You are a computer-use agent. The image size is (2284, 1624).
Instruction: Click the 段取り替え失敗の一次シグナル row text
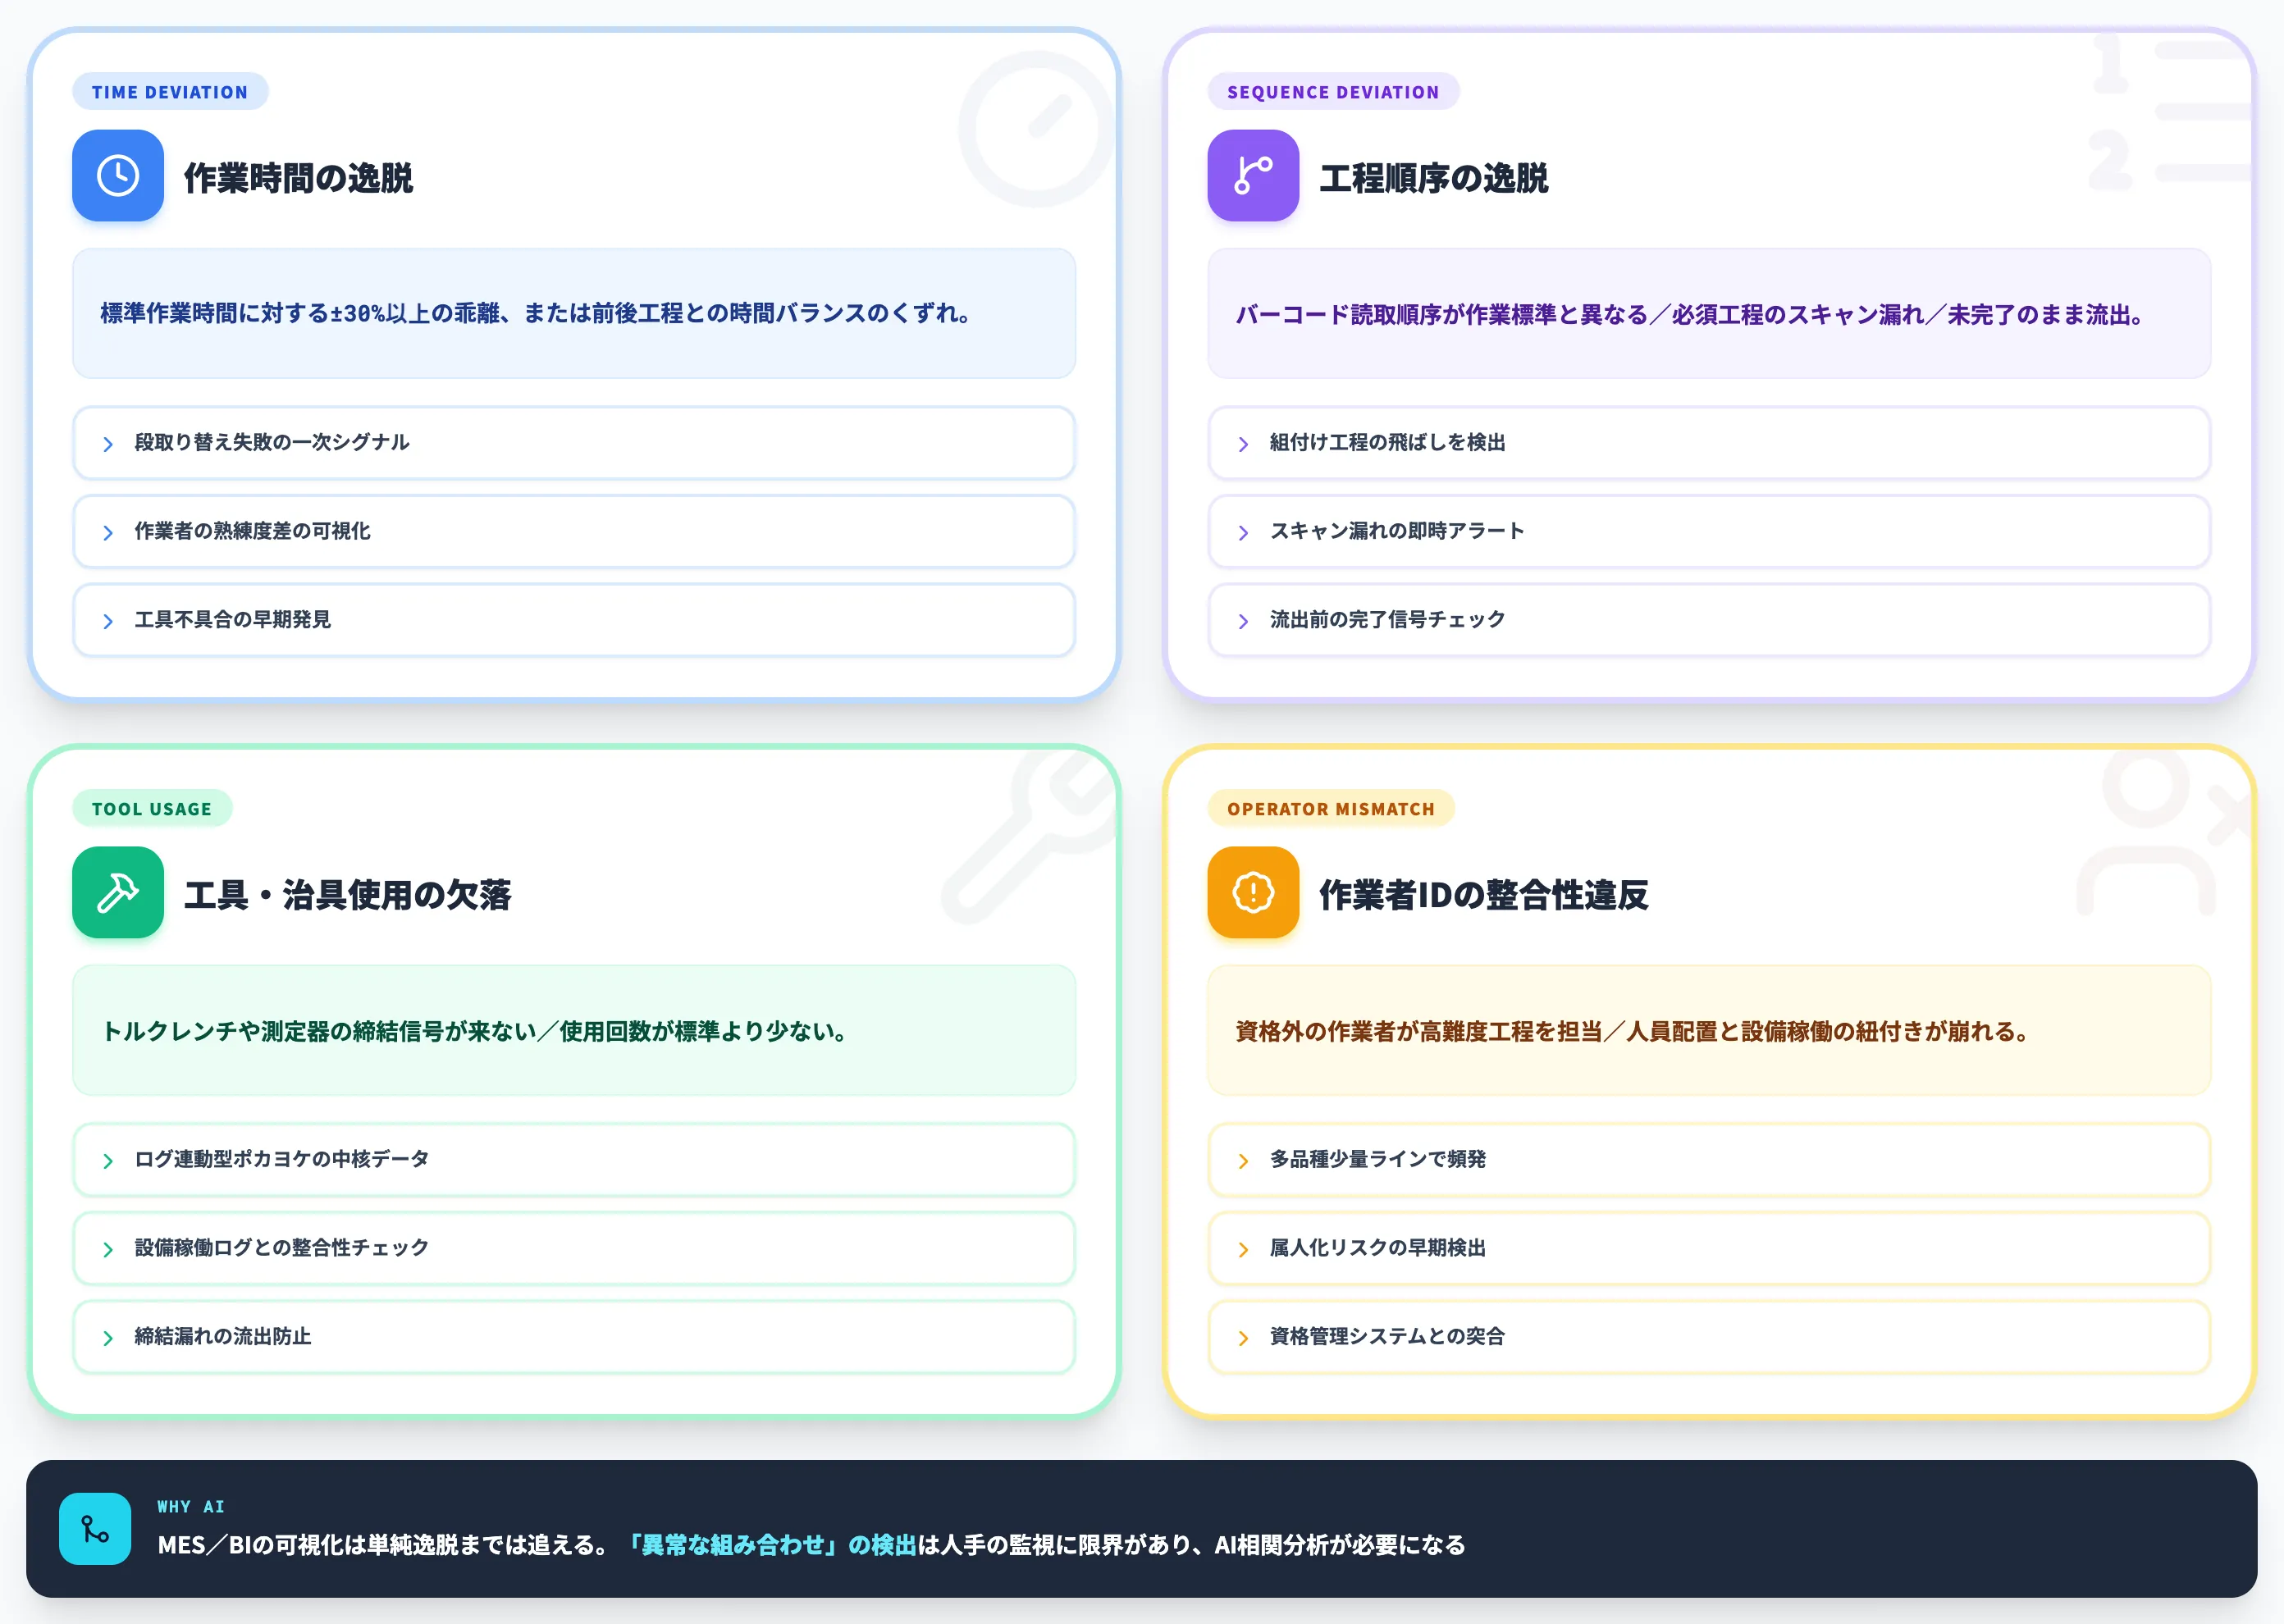click(x=272, y=442)
